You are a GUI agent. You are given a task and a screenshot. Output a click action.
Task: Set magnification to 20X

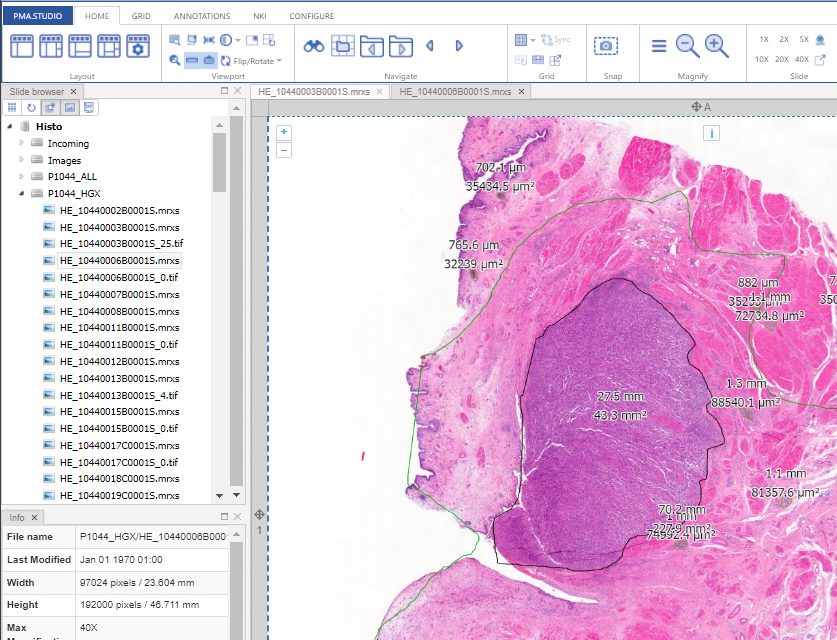pos(782,59)
